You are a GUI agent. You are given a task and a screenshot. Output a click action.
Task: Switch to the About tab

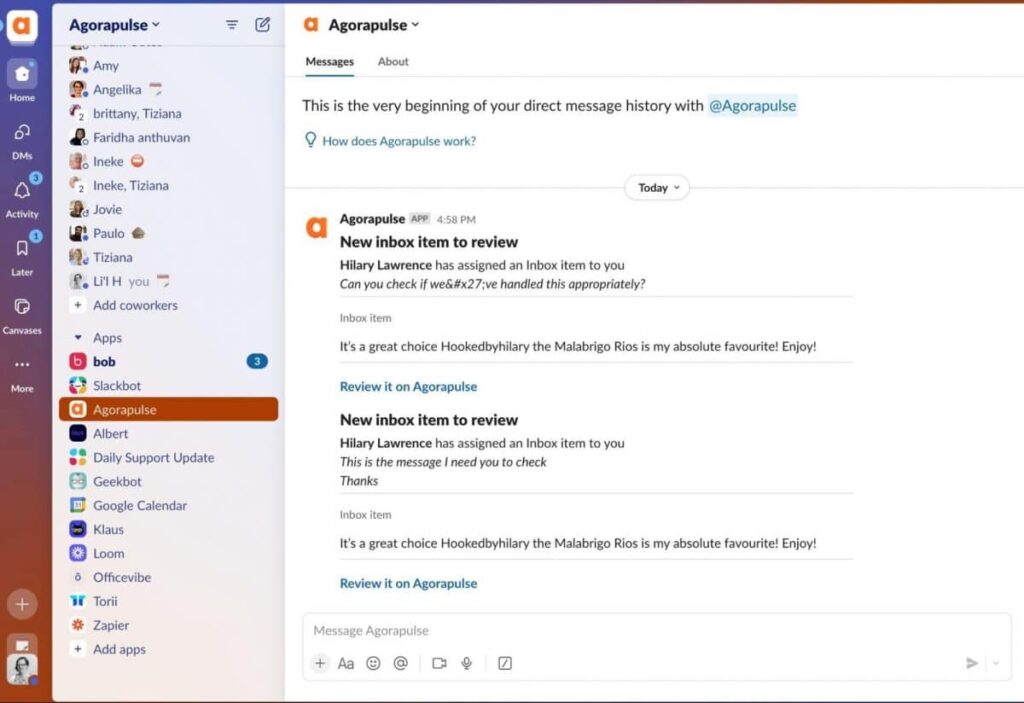click(393, 61)
